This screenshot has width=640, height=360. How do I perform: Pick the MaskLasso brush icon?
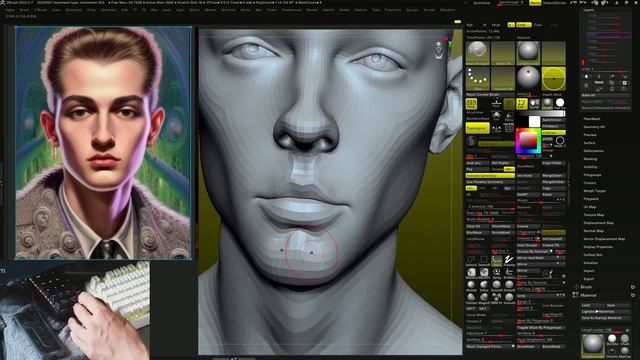(x=471, y=273)
